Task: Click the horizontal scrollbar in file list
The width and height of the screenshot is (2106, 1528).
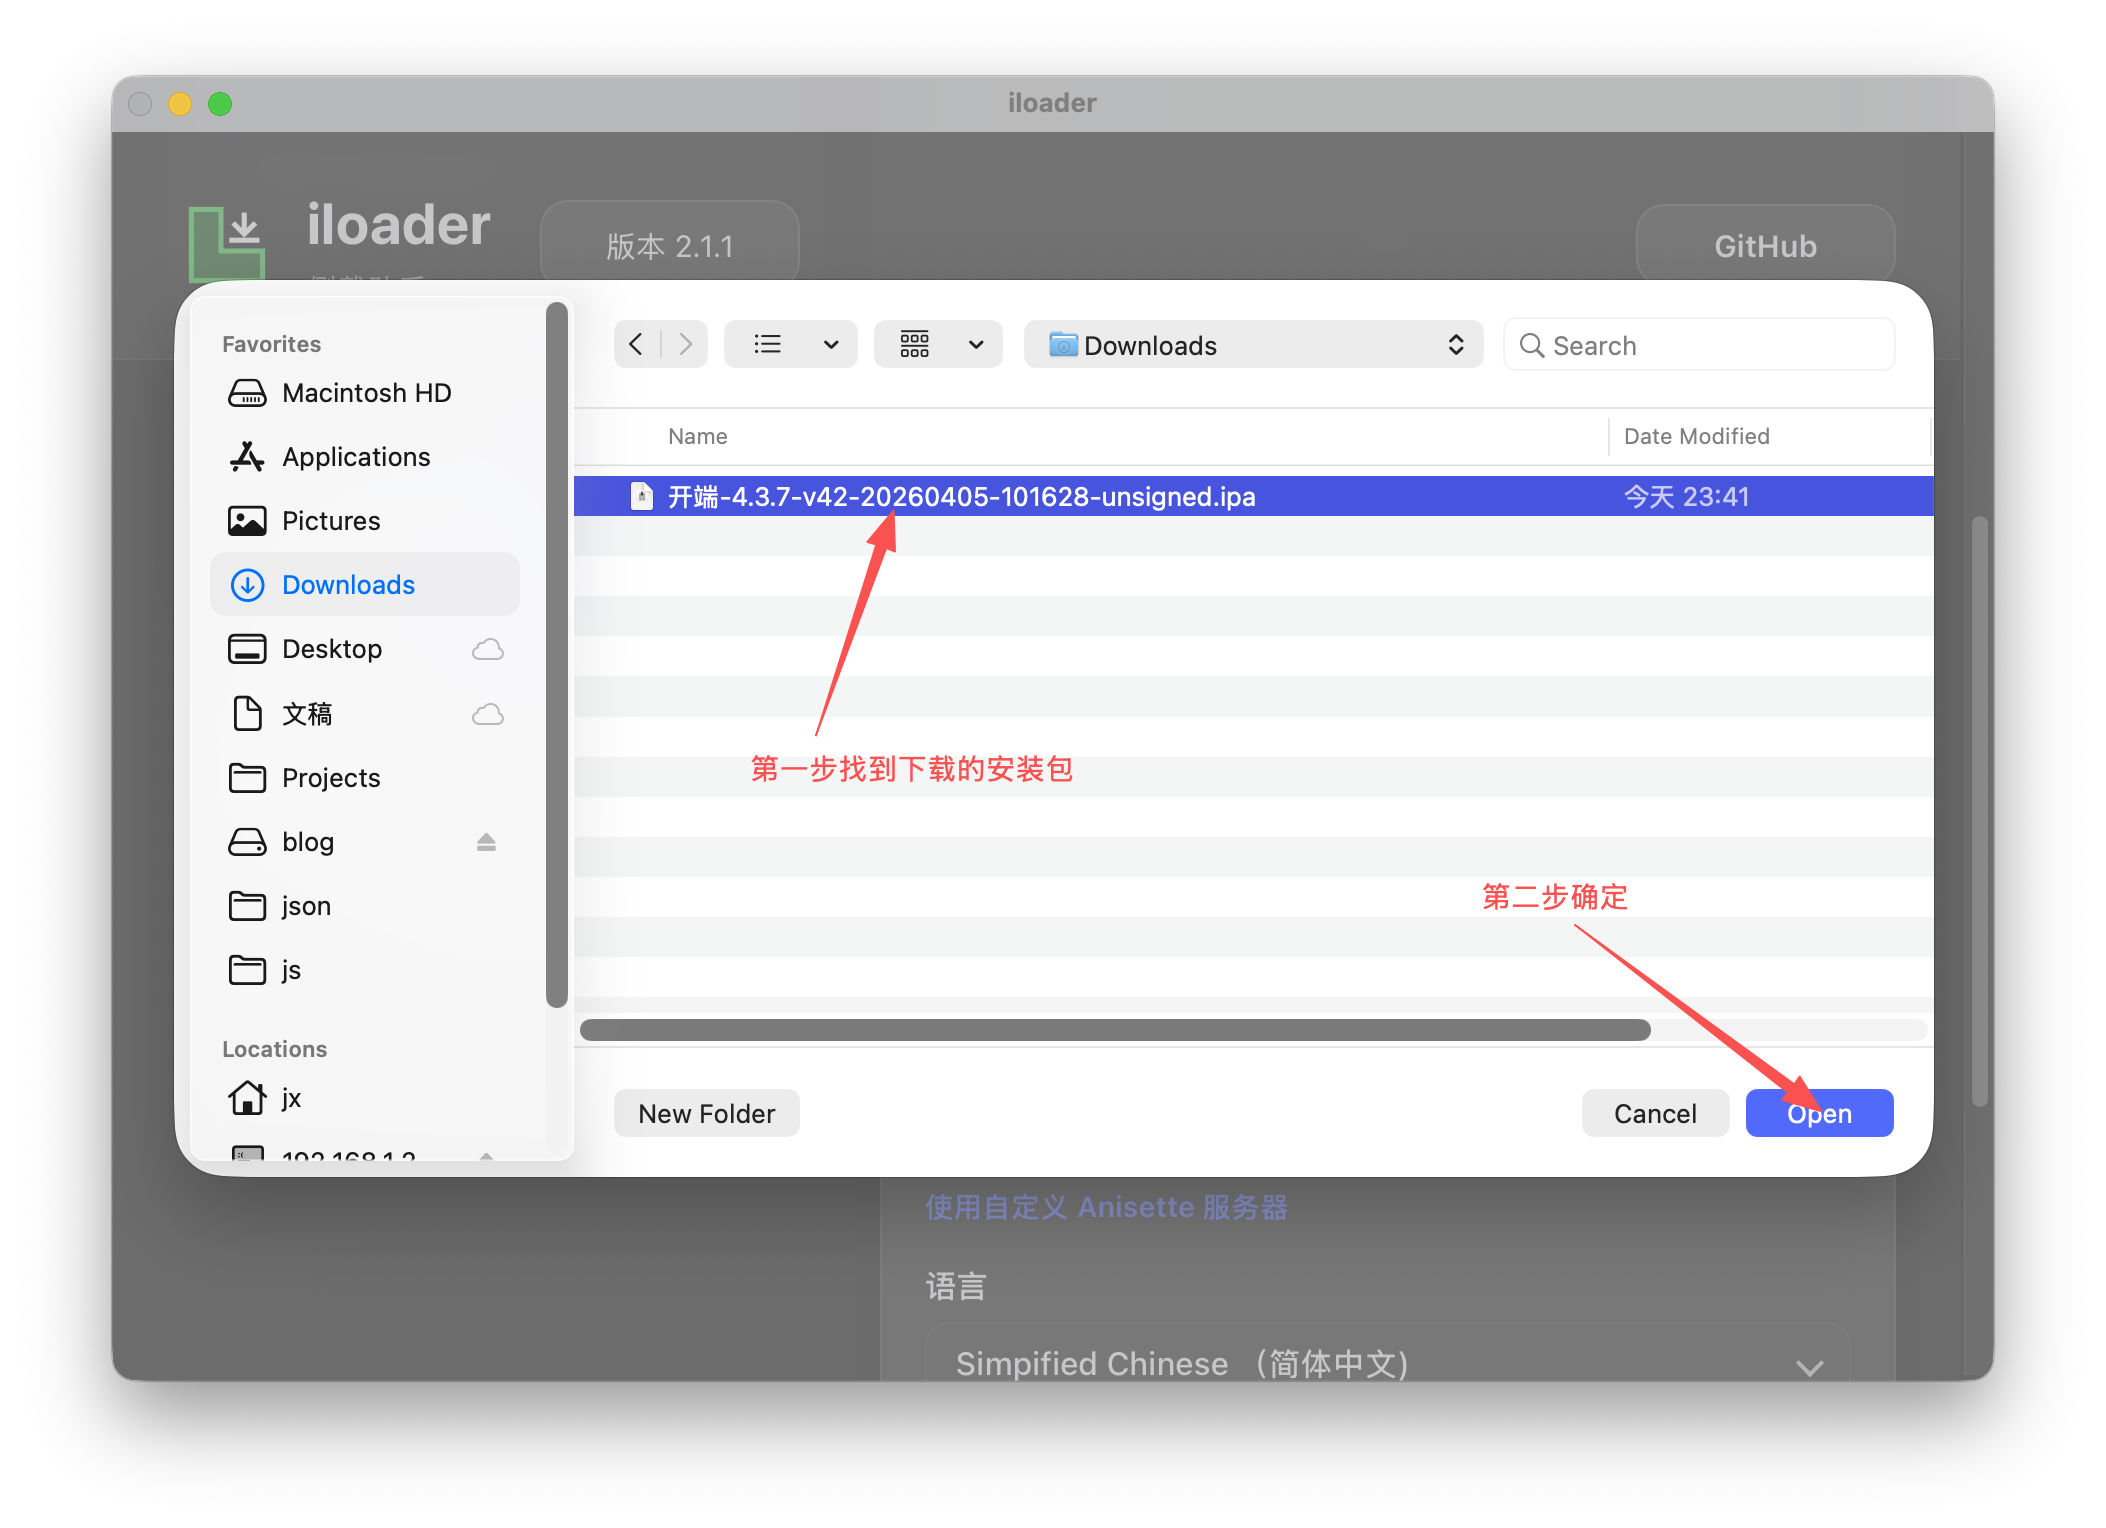Action: coord(1115,1030)
